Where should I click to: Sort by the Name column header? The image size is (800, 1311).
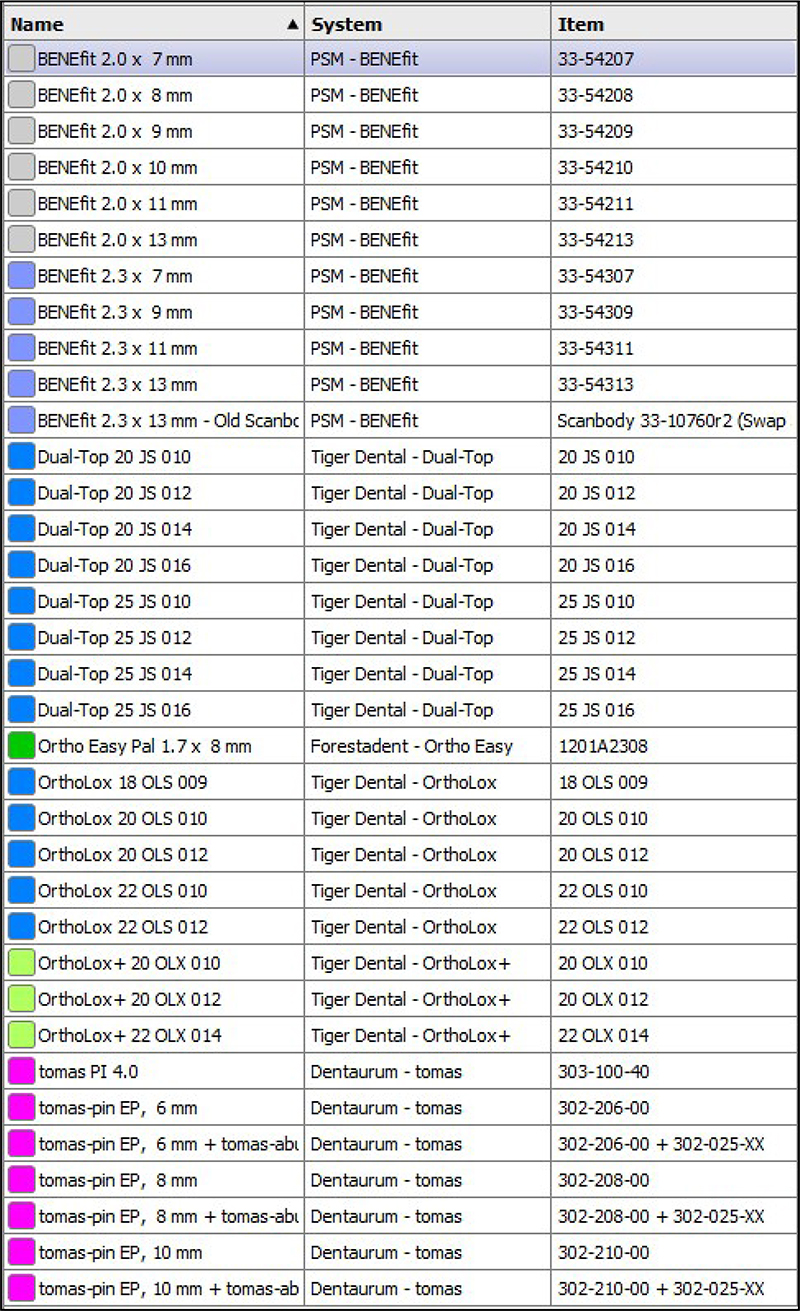click(154, 24)
